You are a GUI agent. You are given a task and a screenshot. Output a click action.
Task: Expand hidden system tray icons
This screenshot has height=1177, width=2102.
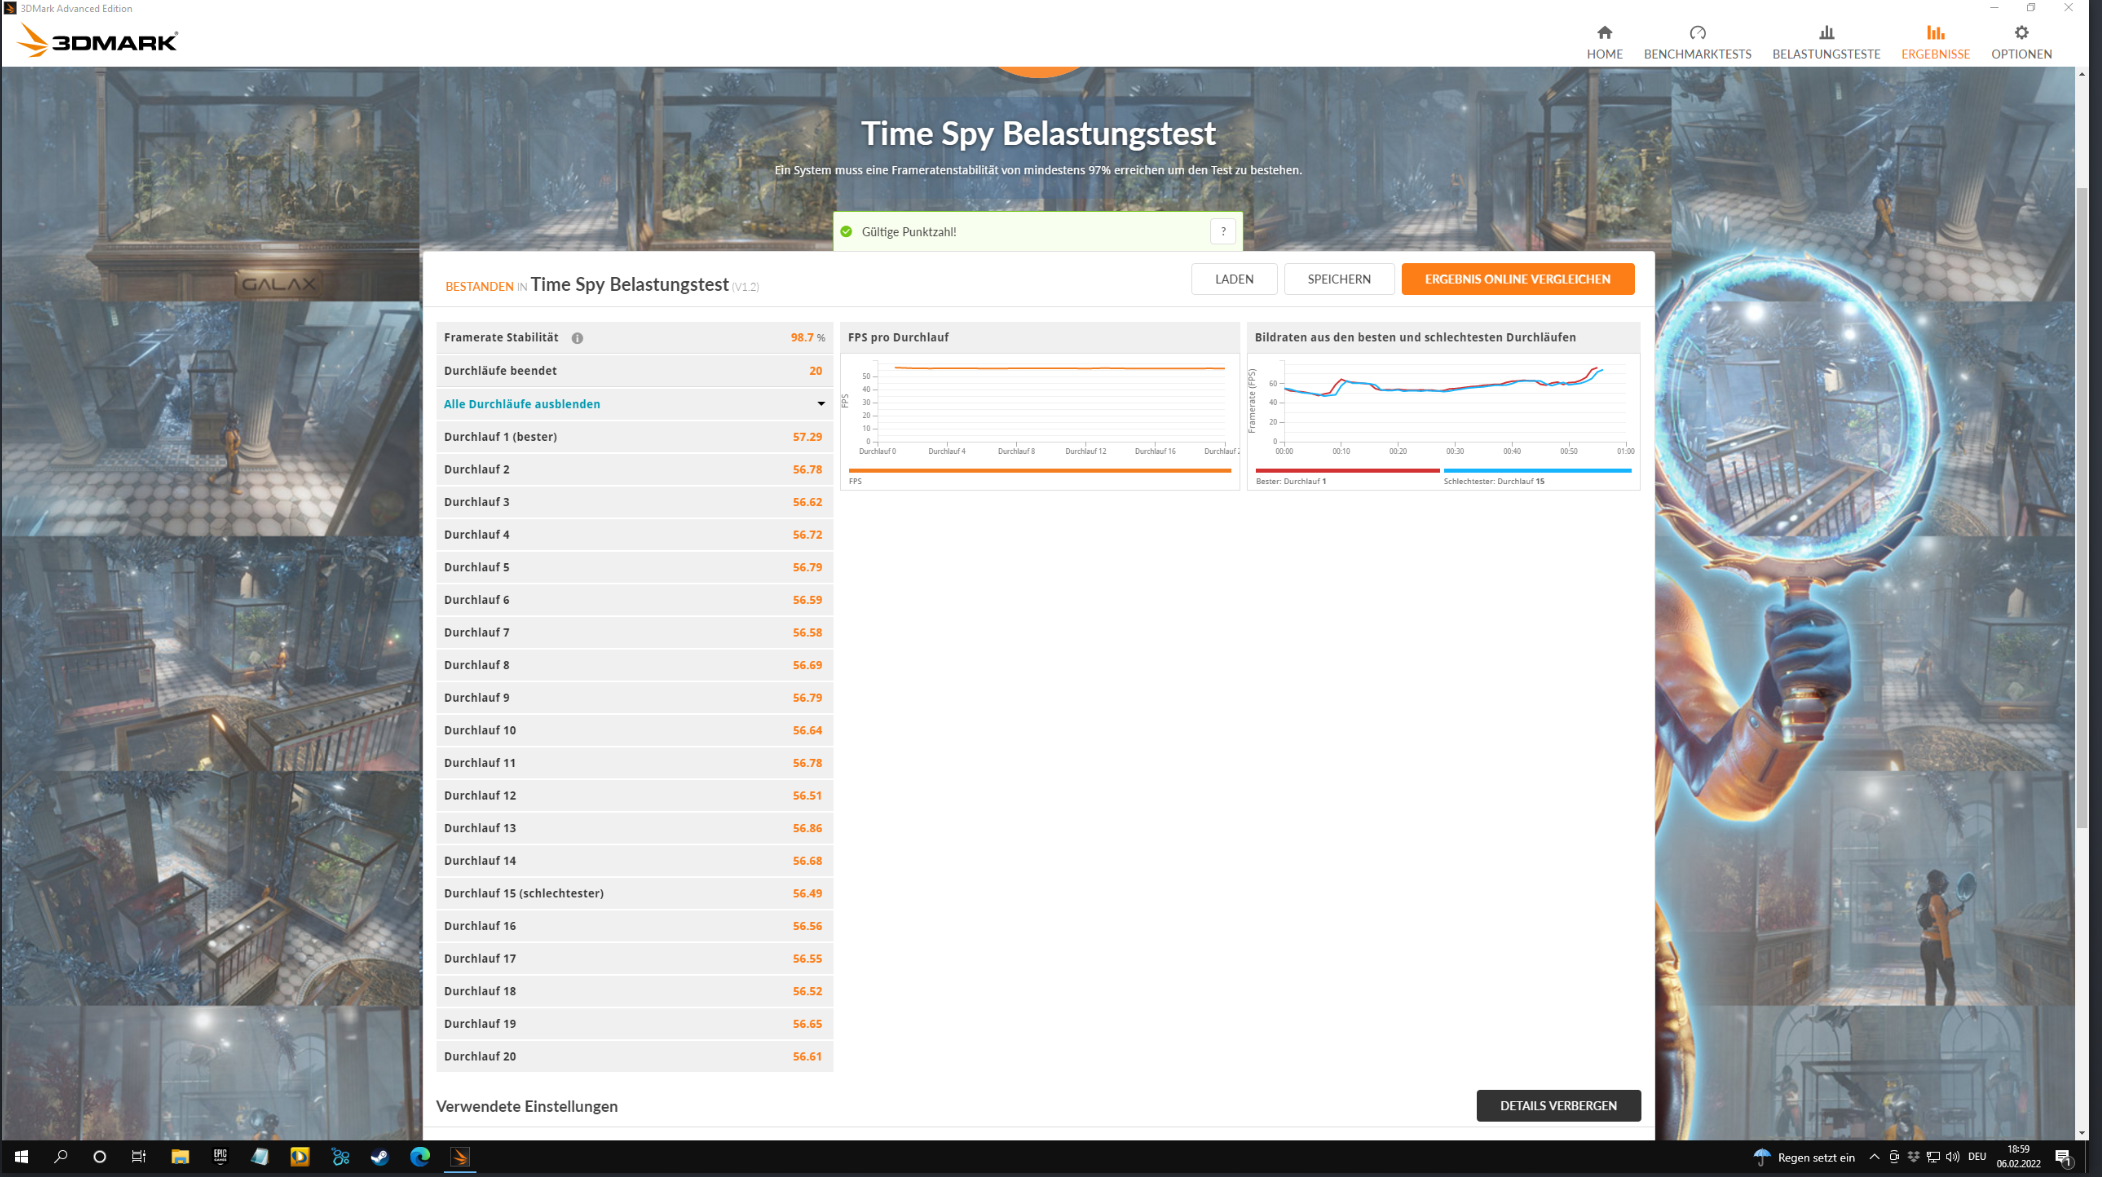pos(1874,1157)
